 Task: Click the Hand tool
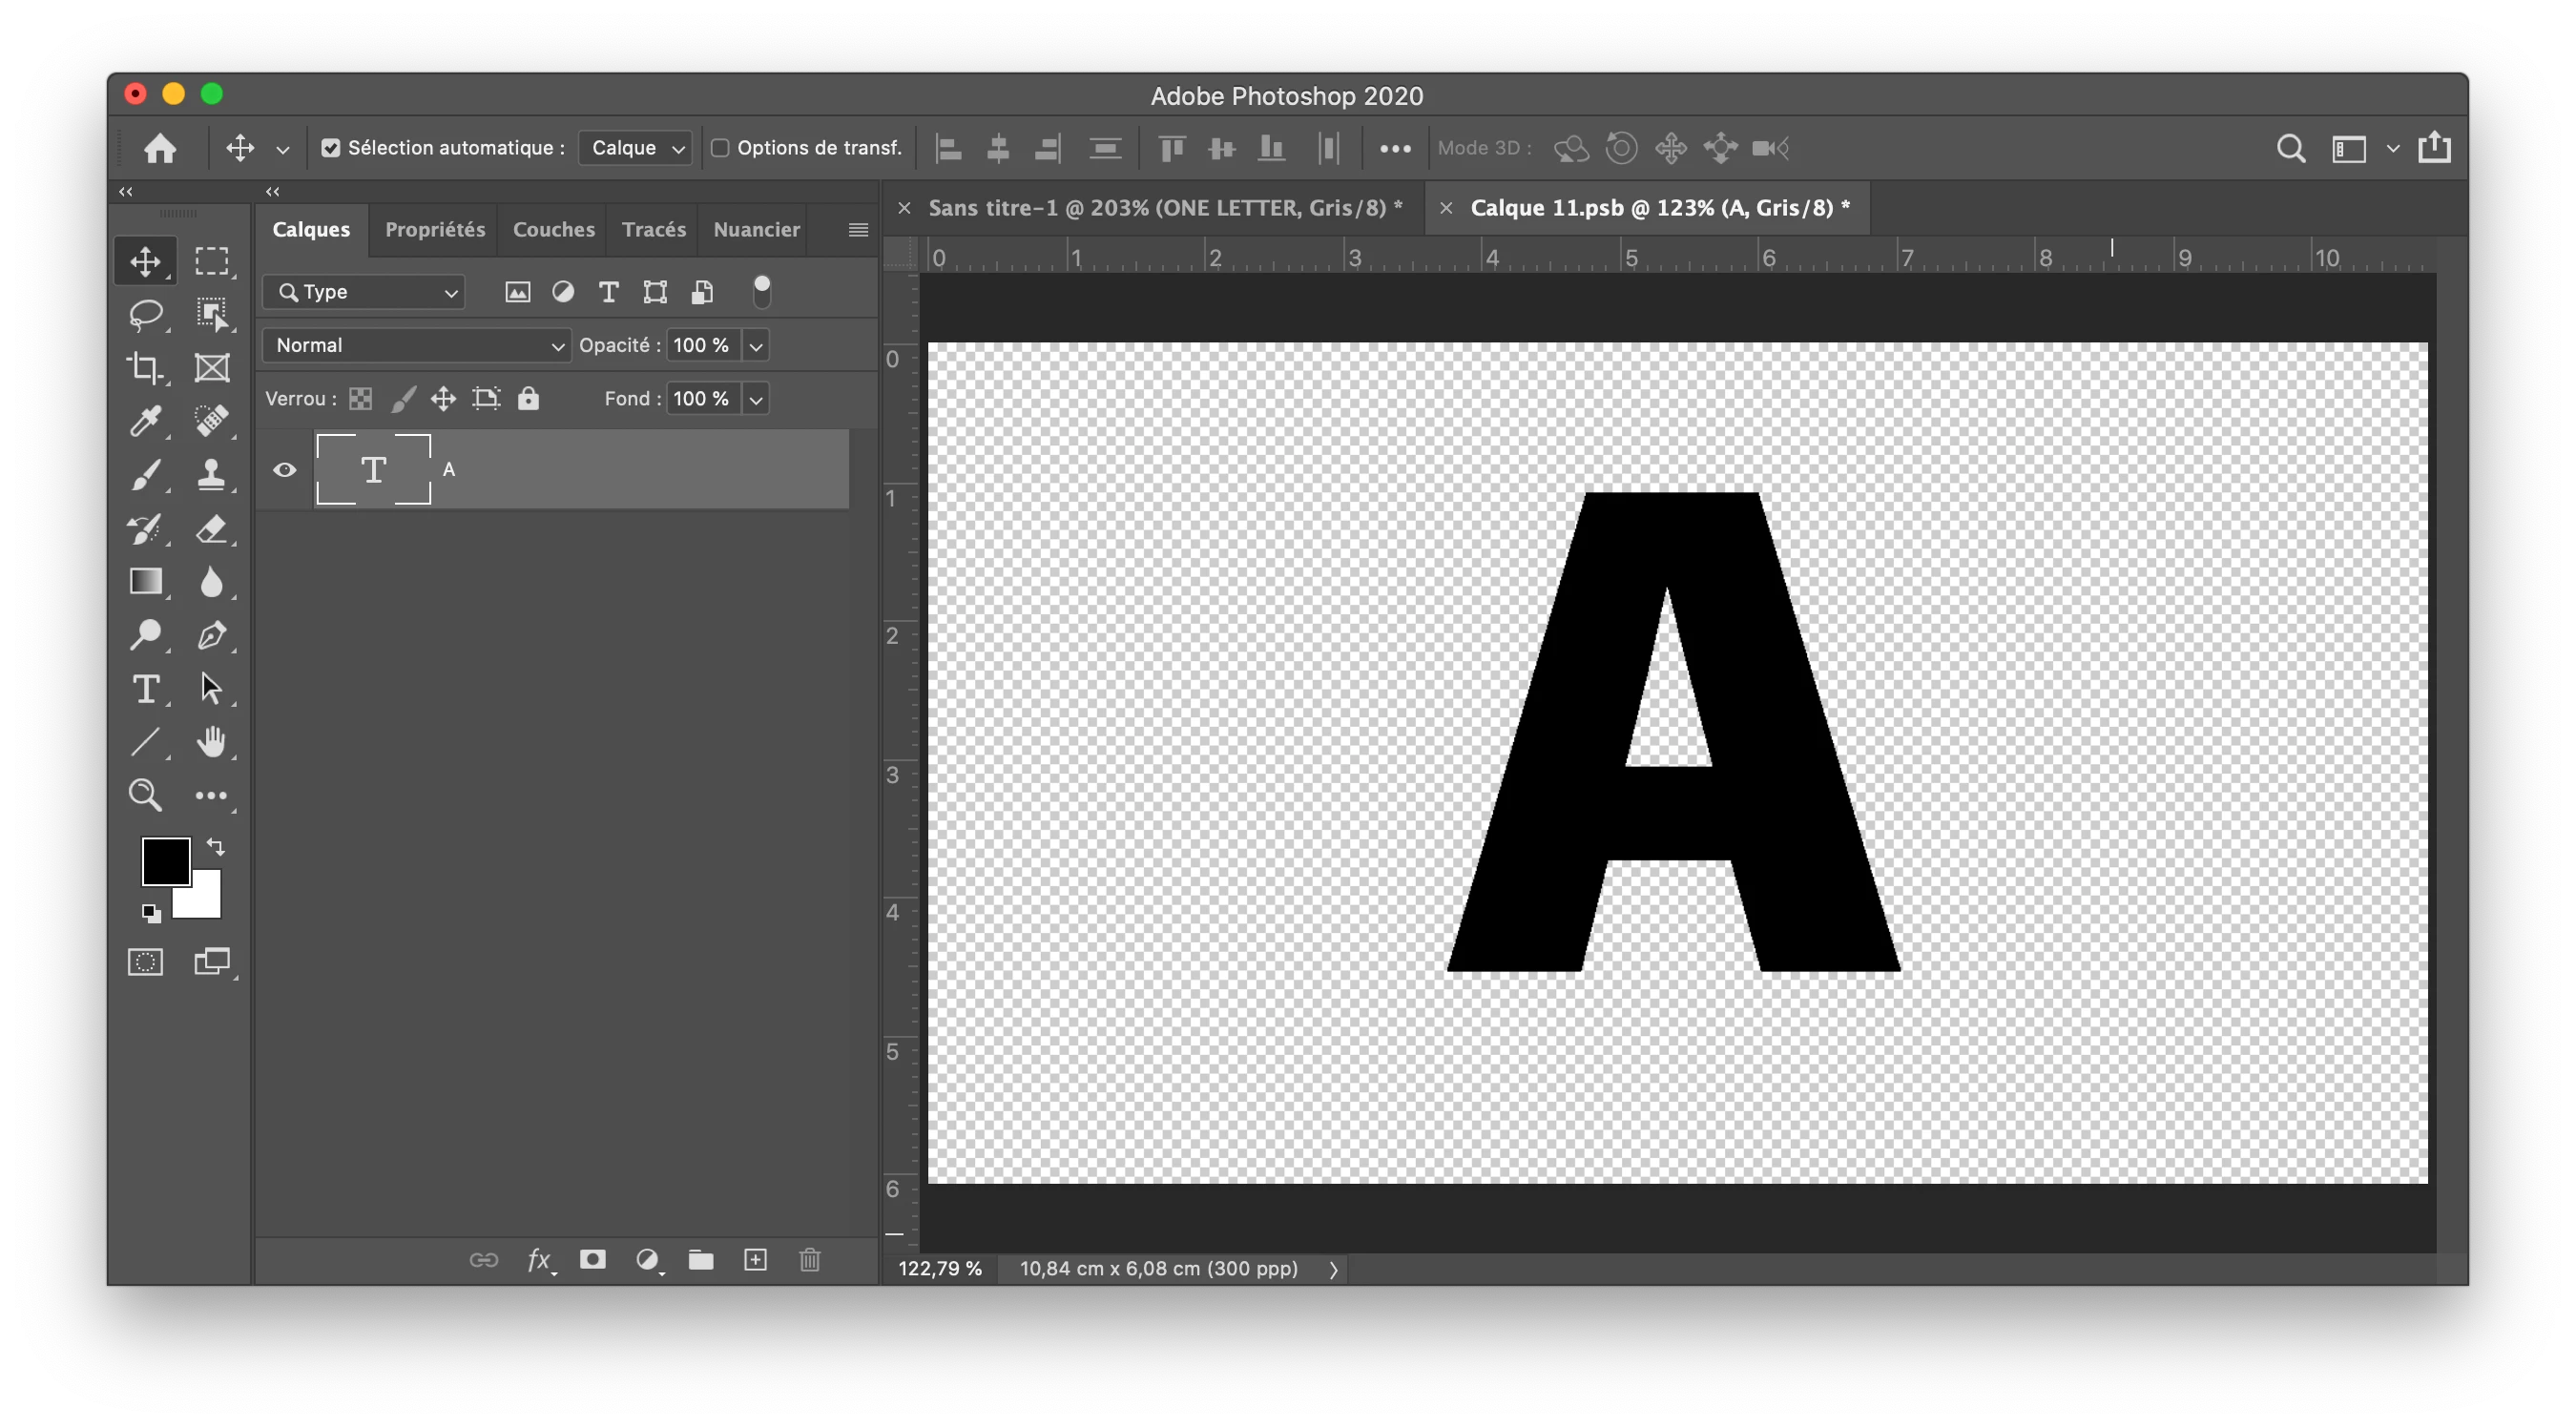(x=211, y=742)
